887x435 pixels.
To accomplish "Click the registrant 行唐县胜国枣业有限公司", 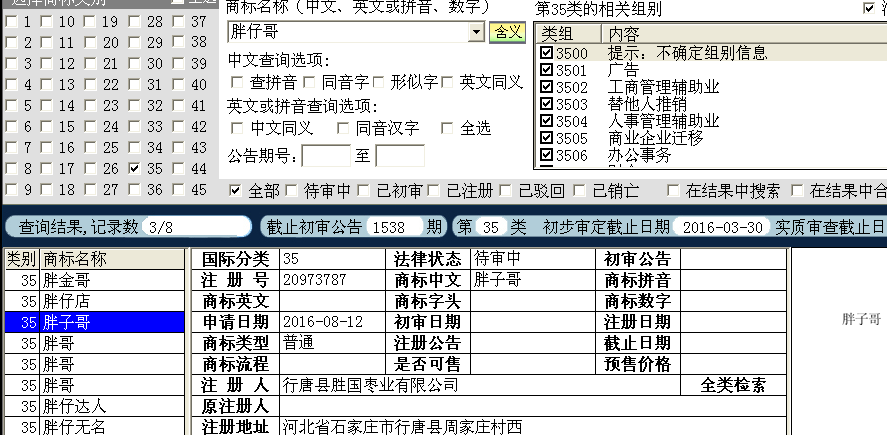I will (371, 386).
